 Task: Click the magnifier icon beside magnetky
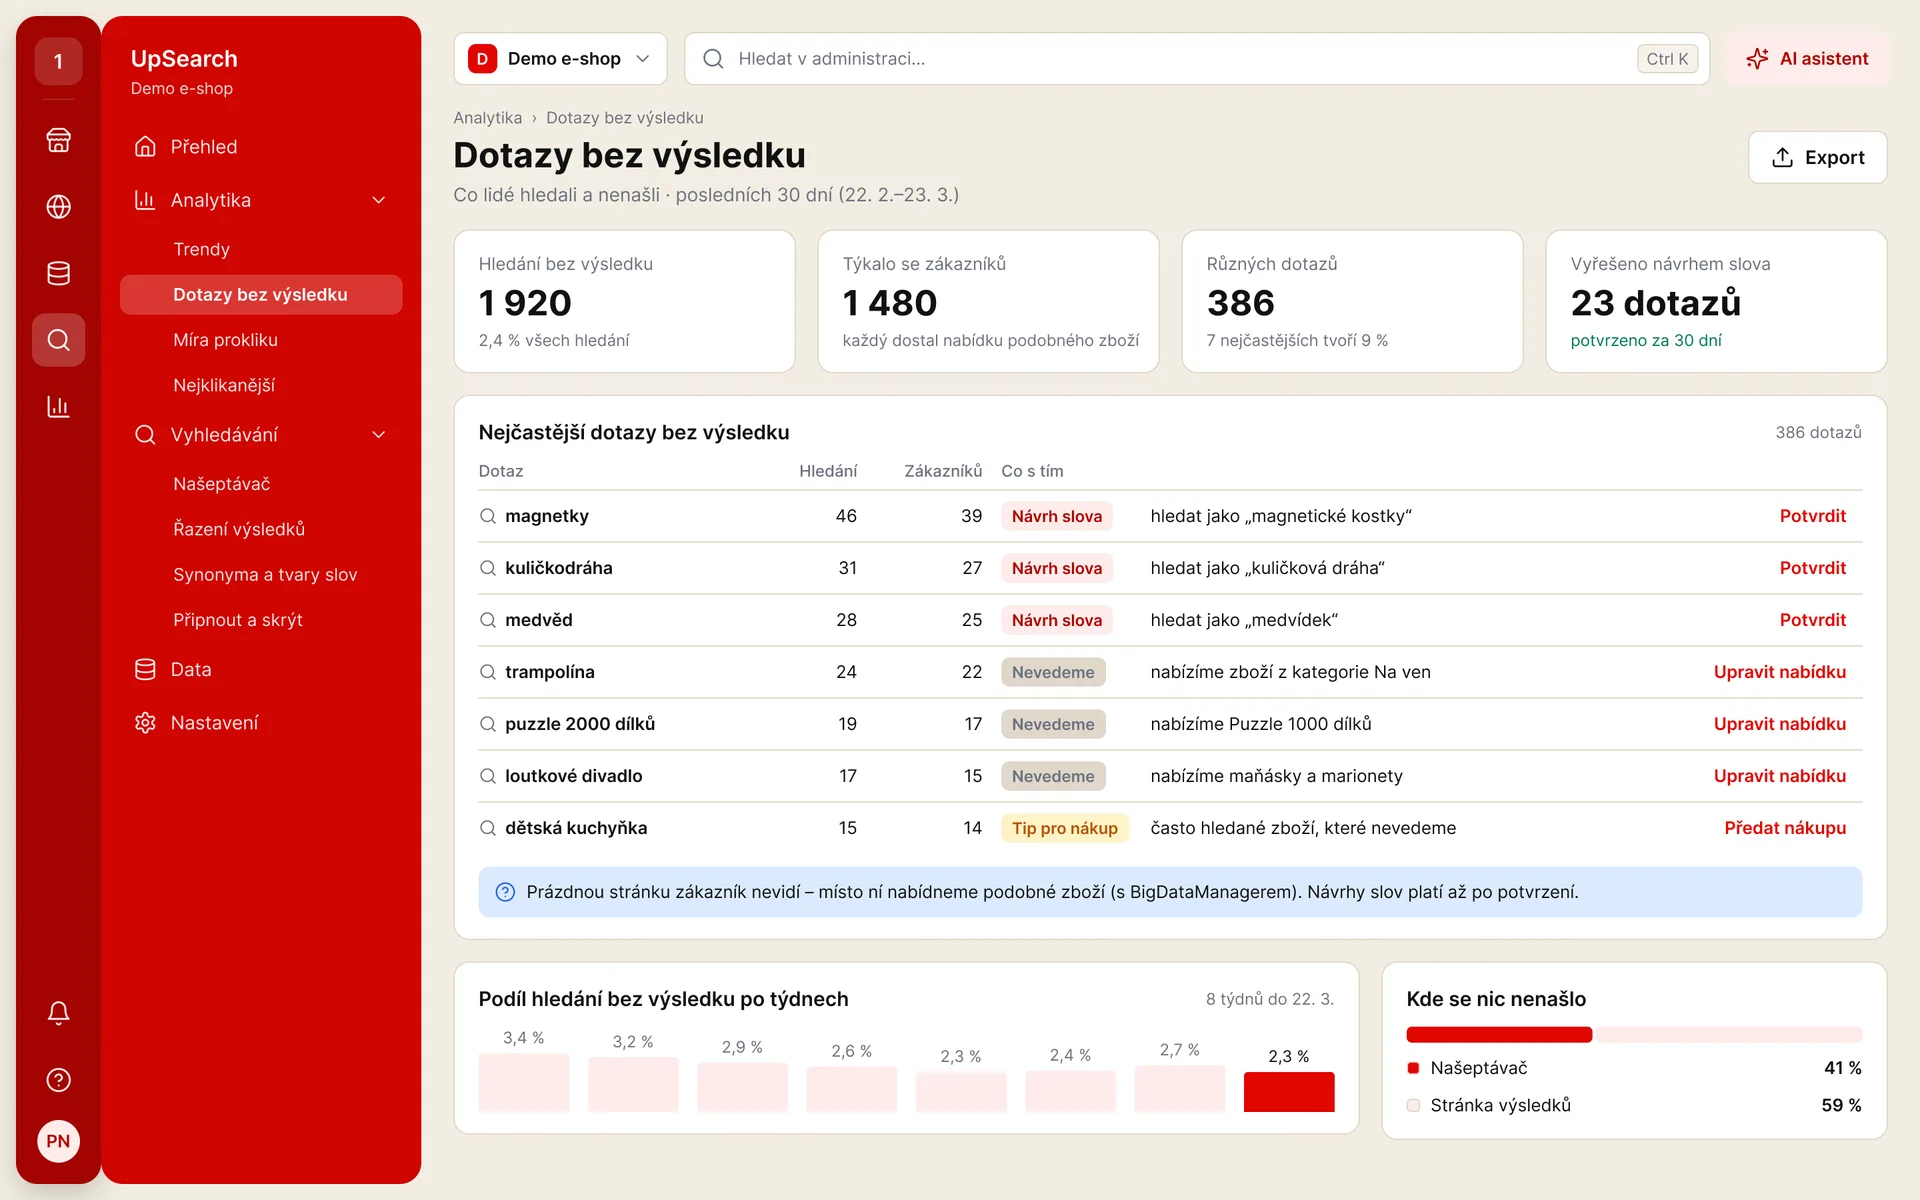point(488,516)
